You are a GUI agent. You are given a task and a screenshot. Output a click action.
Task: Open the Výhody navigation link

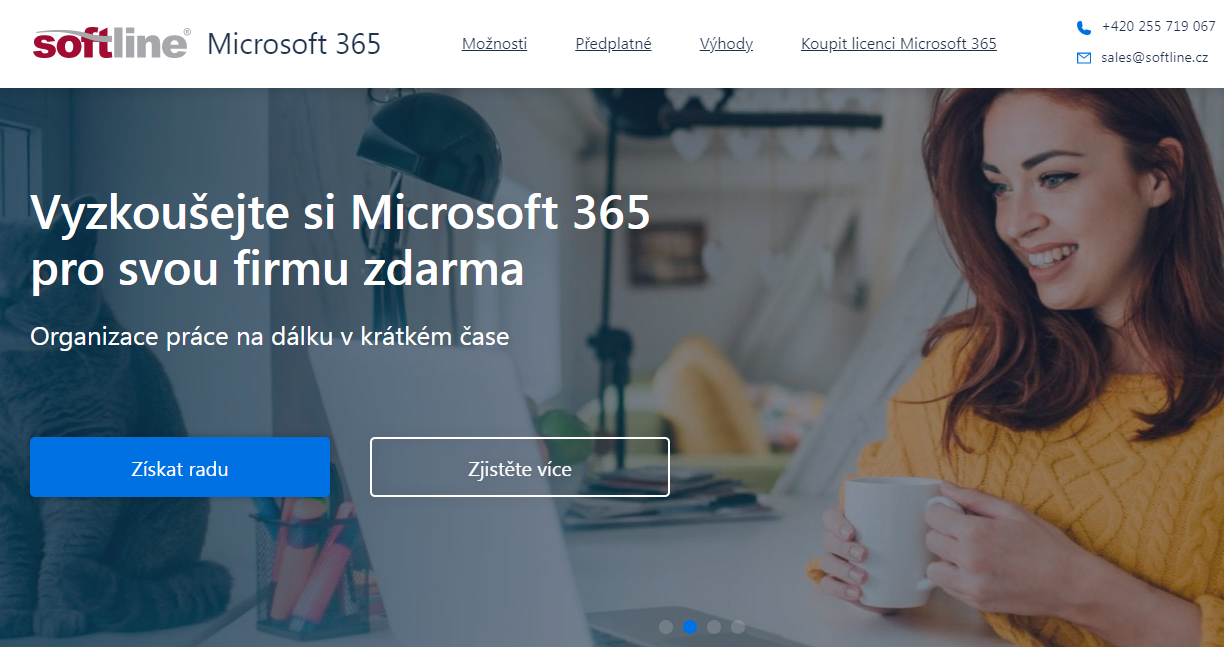coord(726,44)
